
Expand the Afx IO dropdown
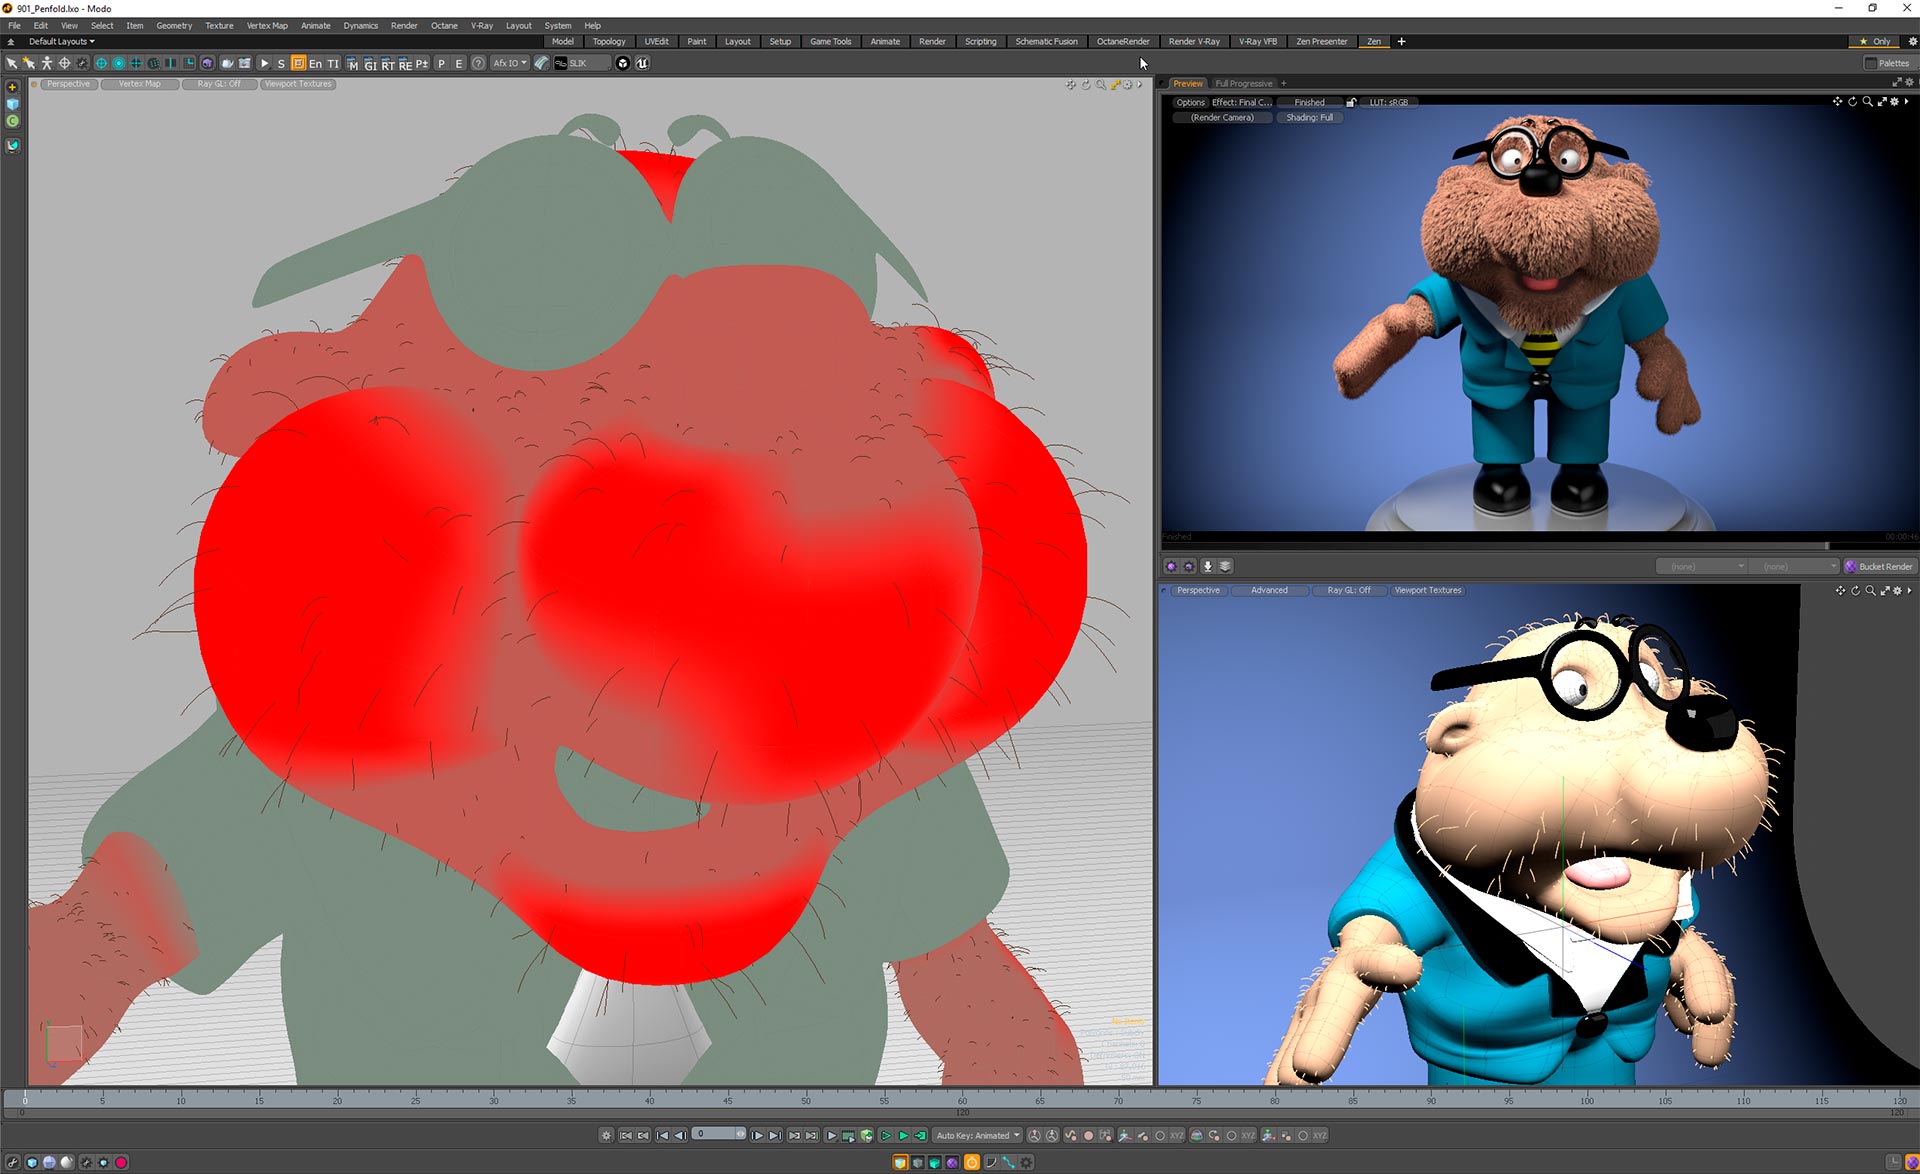509,63
